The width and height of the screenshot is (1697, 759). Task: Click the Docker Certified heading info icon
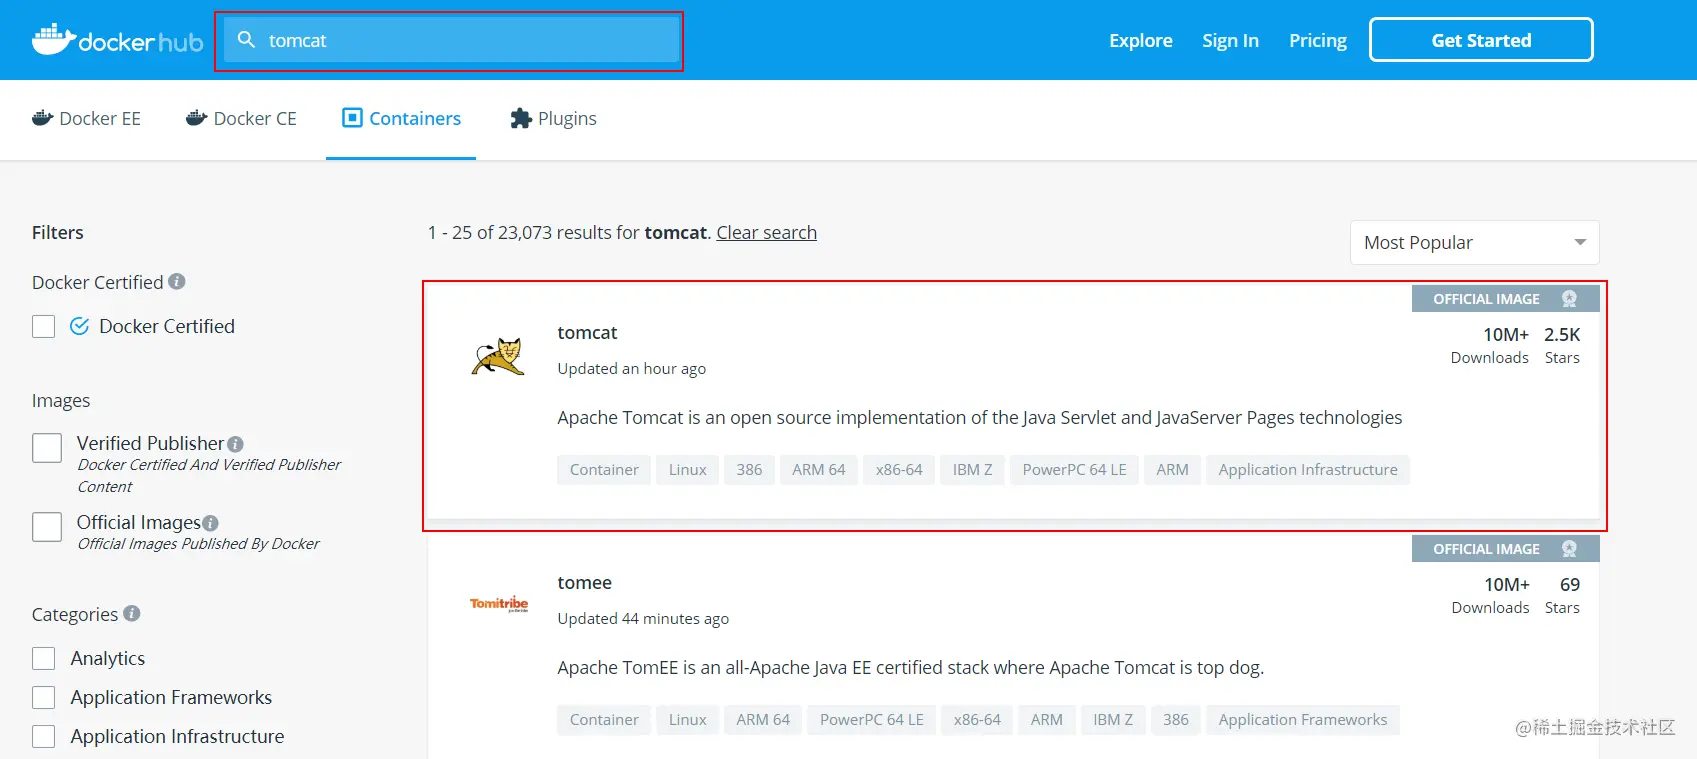(177, 282)
